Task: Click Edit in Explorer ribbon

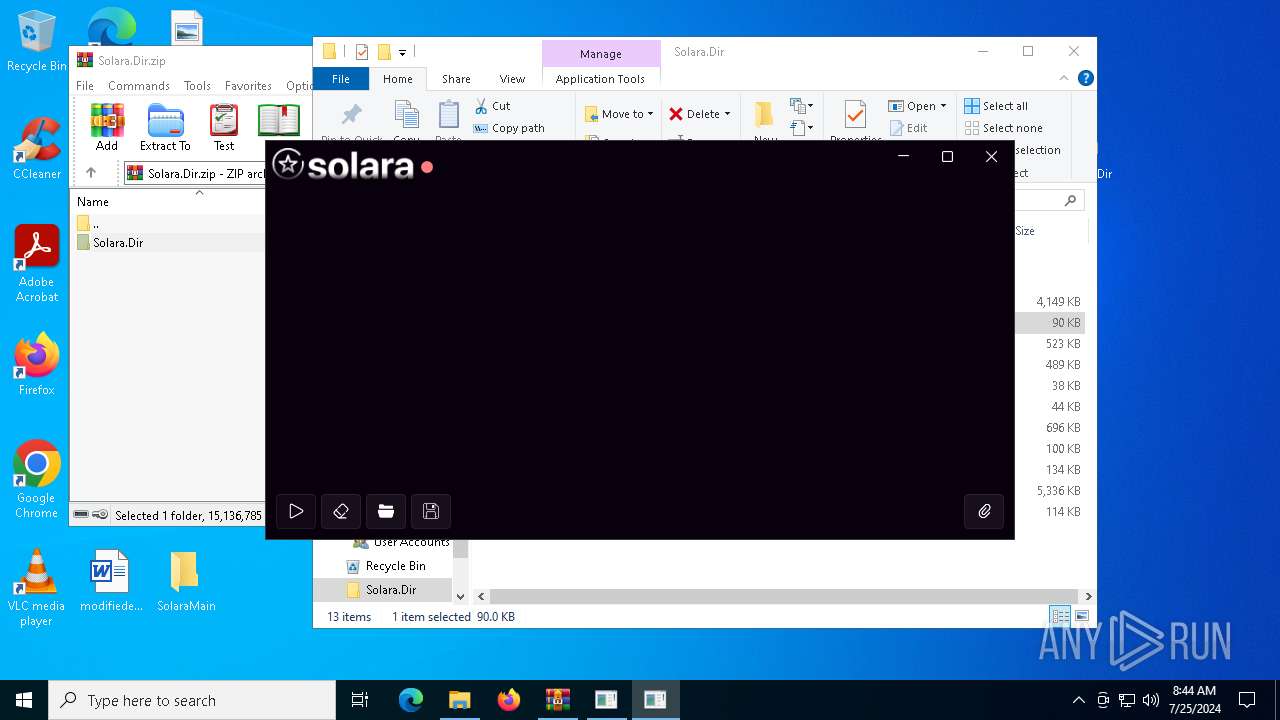Action: [x=908, y=128]
